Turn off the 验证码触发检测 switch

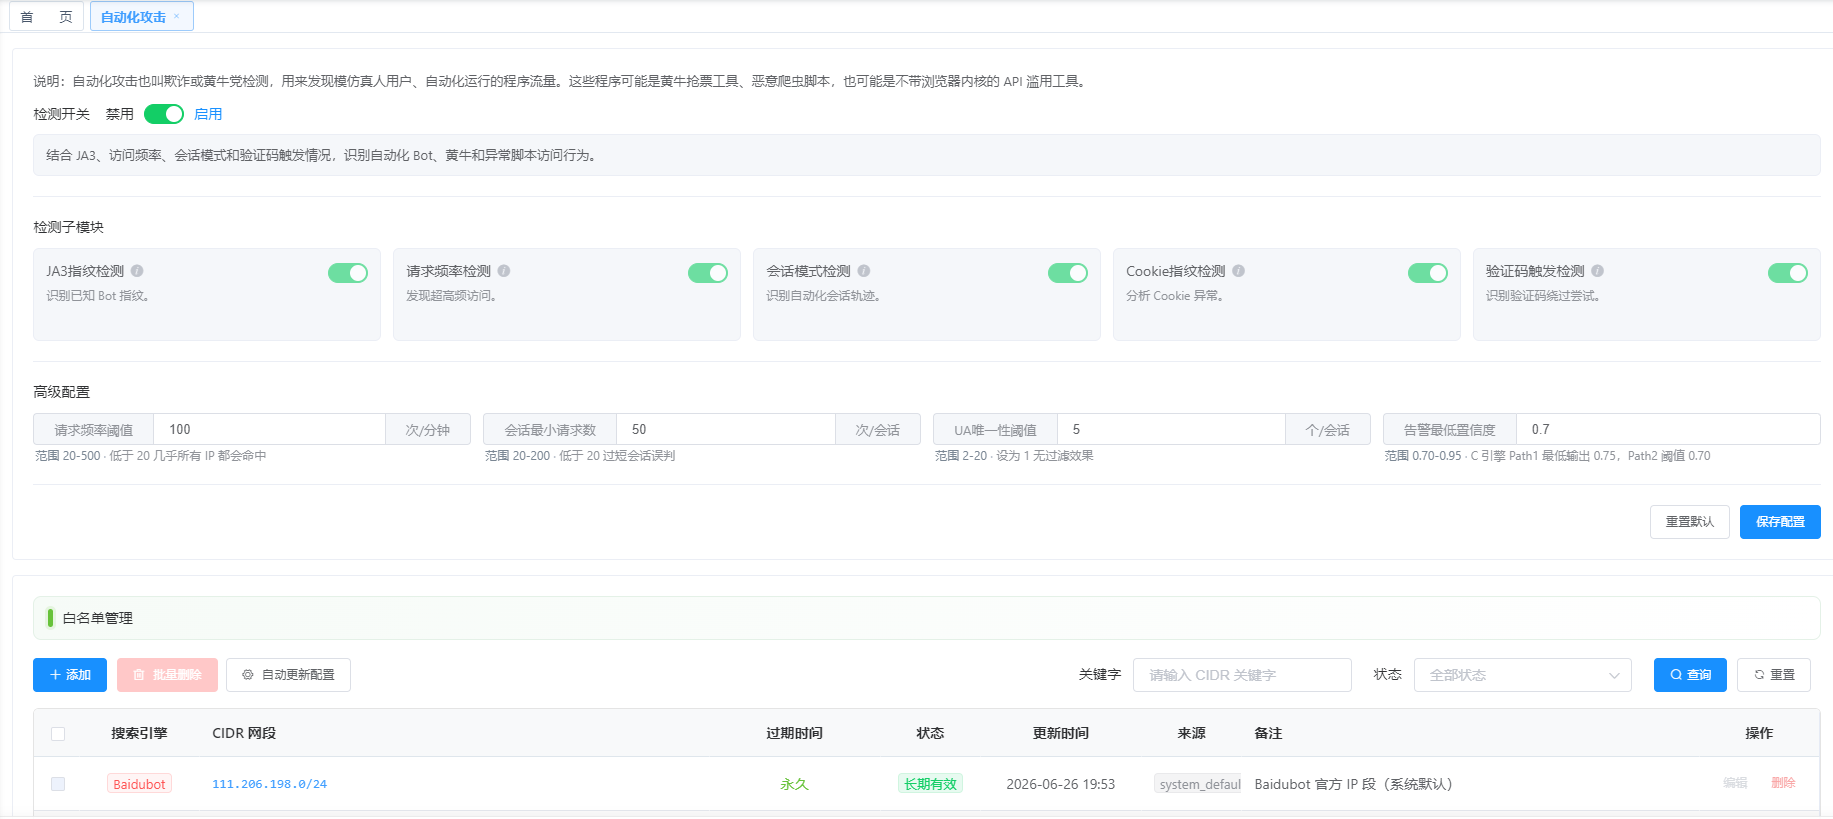pos(1788,273)
